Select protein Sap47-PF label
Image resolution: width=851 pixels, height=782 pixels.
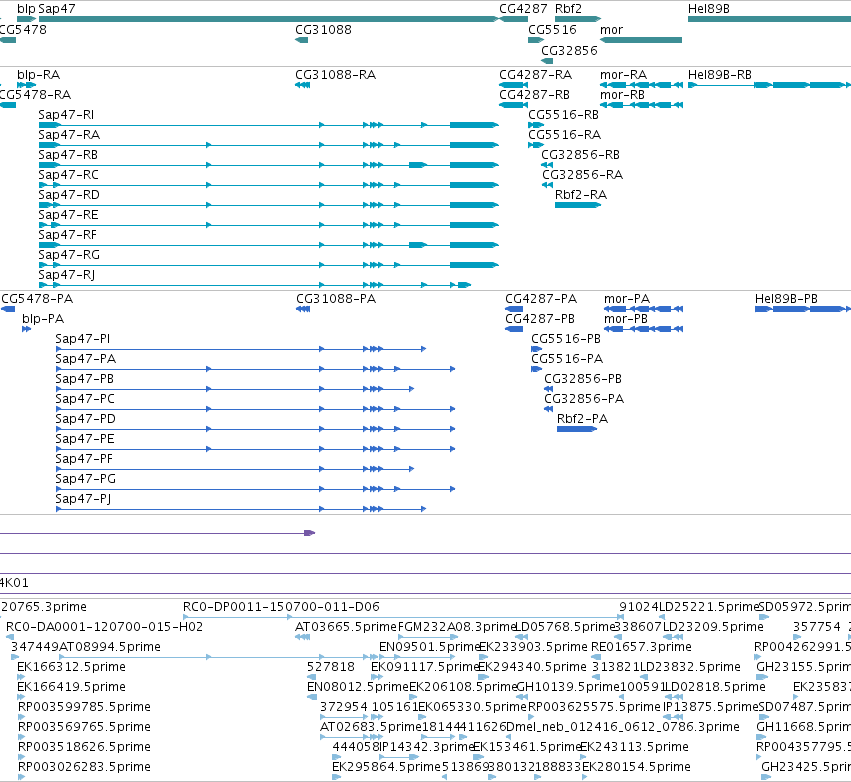(84, 459)
